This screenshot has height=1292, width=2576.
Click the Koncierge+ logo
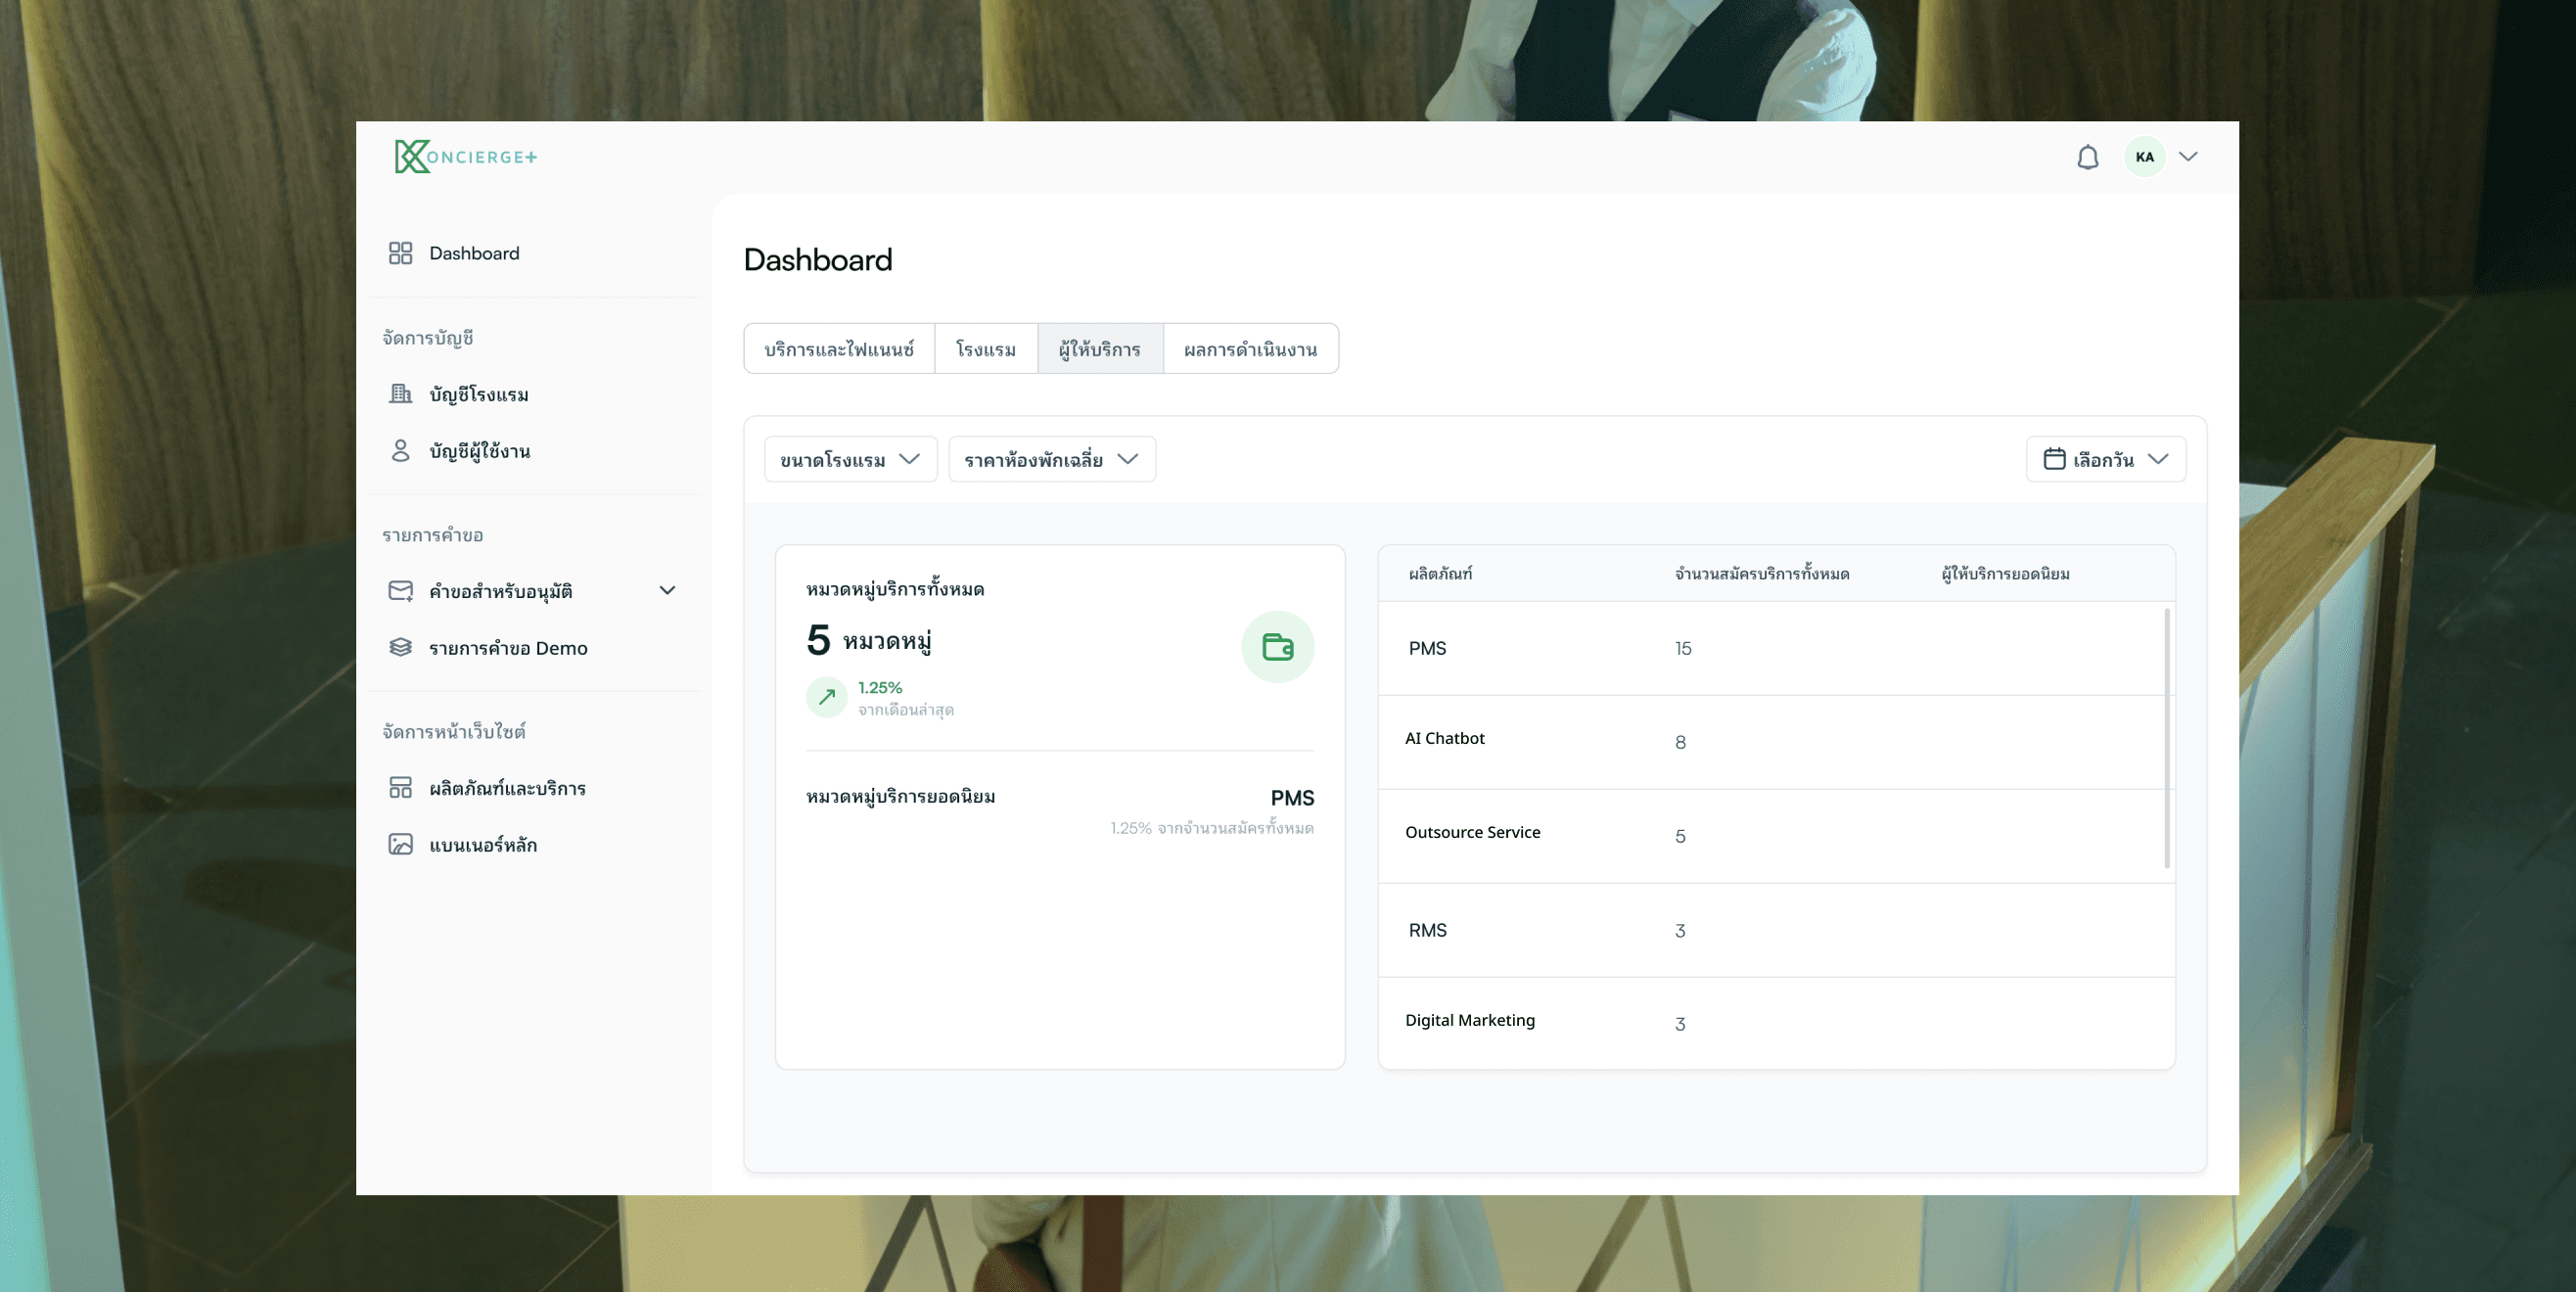[x=466, y=157]
